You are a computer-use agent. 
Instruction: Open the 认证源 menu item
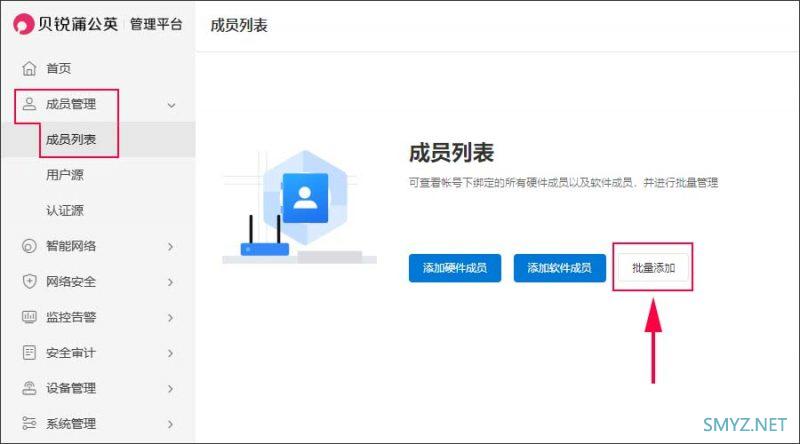tap(65, 211)
